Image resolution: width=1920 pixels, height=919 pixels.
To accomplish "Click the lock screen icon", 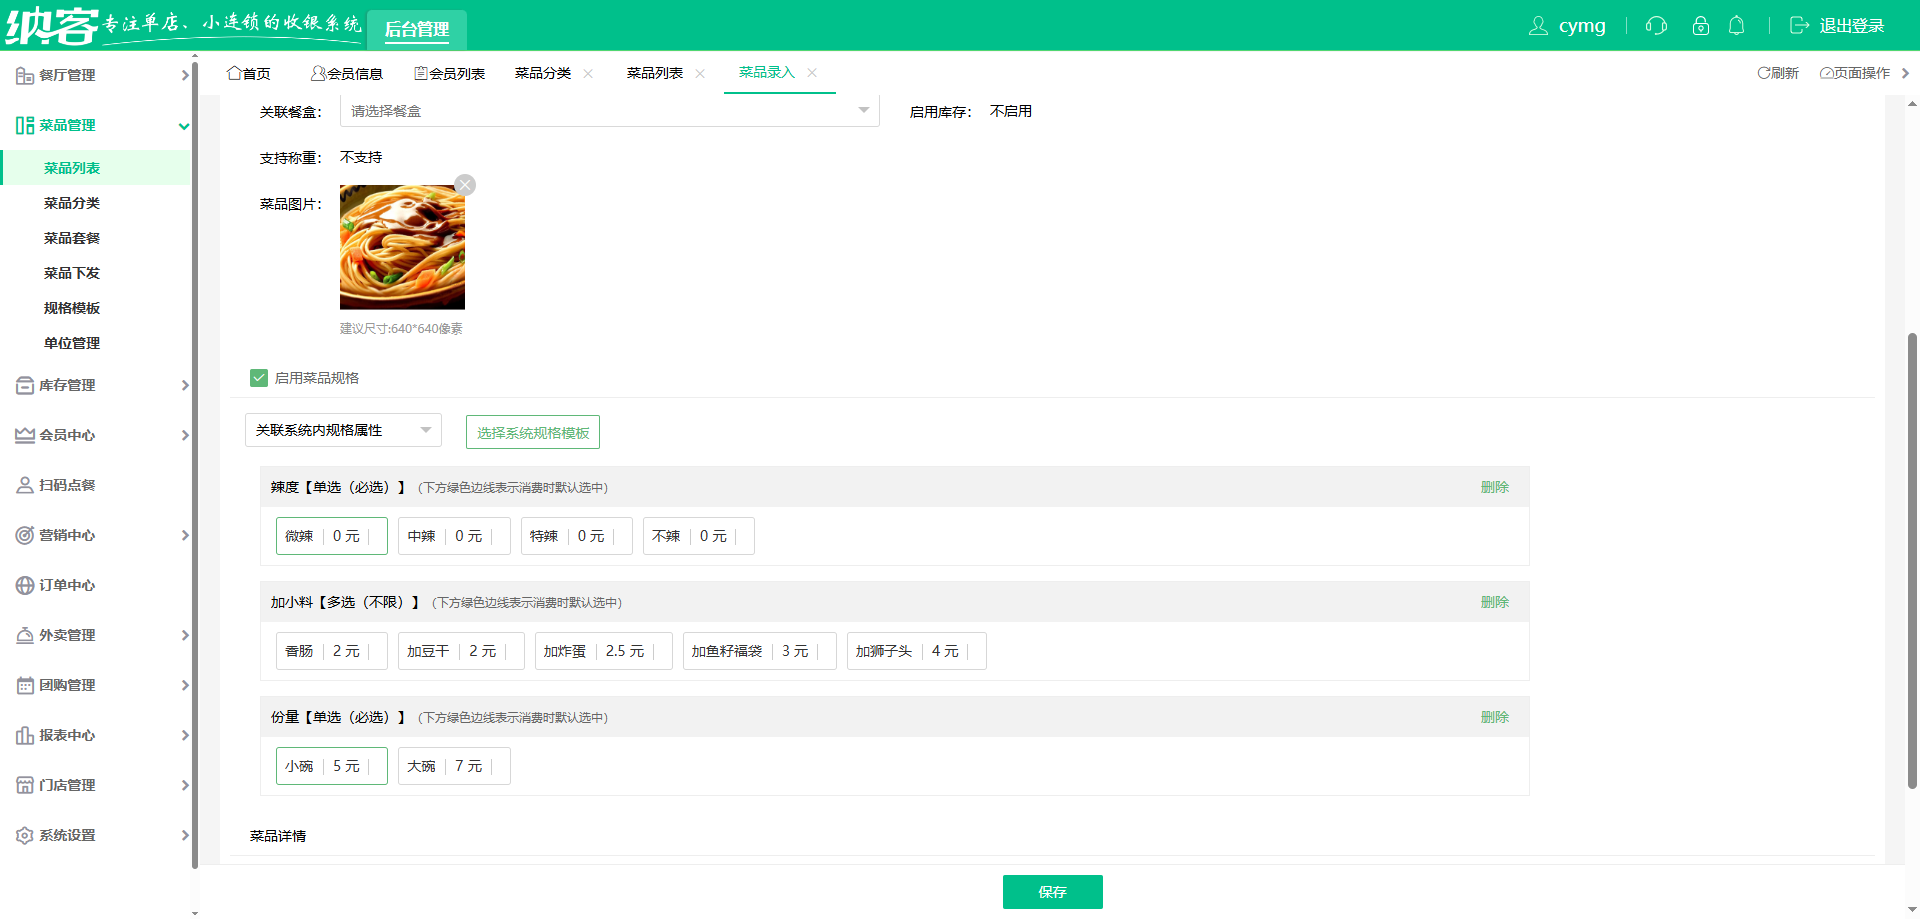I will click(x=1700, y=26).
